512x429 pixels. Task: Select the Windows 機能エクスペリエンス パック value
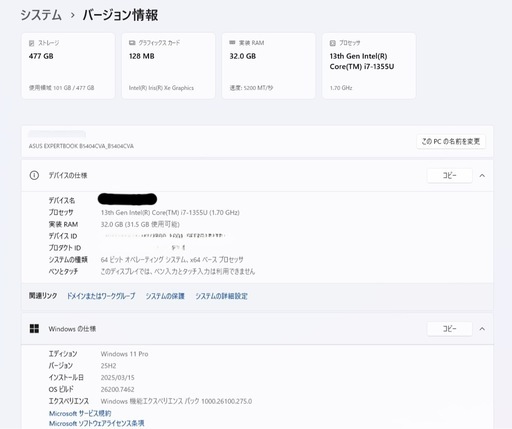pos(176,401)
